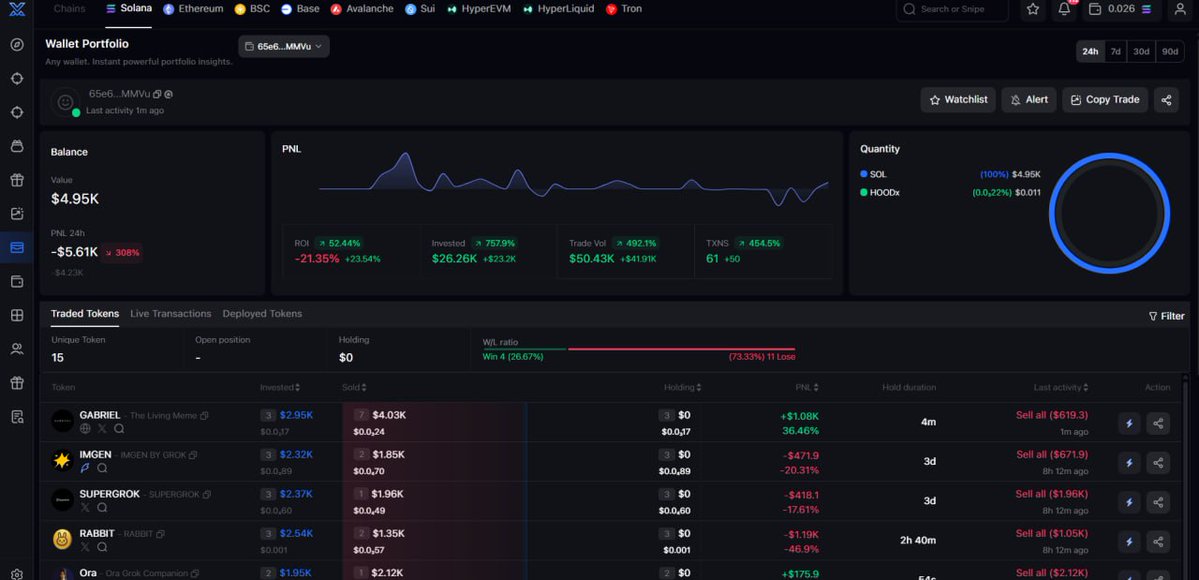Click Sell all ($1.05K) for RABBIT
Viewport: 1199px width, 580px height.
pos(1051,533)
